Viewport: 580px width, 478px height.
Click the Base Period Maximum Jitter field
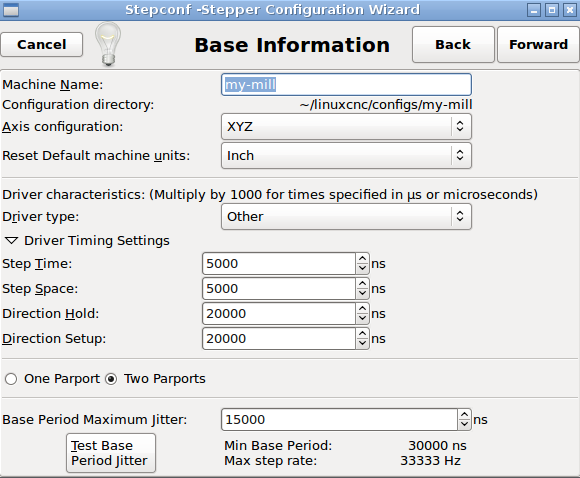tap(340, 420)
